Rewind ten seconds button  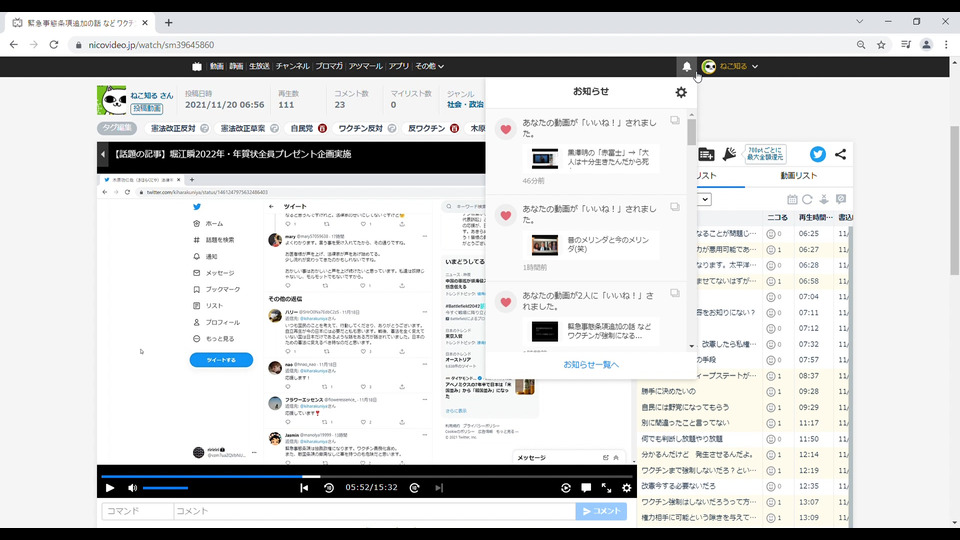329,488
